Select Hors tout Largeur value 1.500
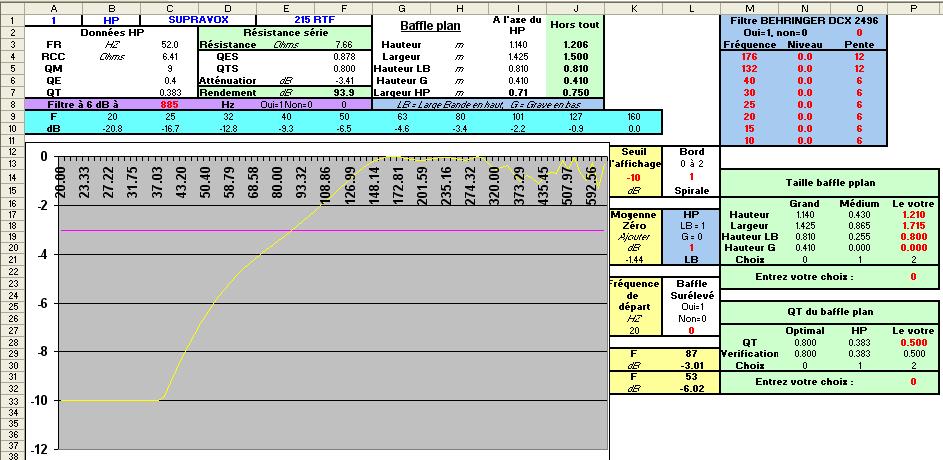This screenshot has width=943, height=460. click(x=575, y=57)
